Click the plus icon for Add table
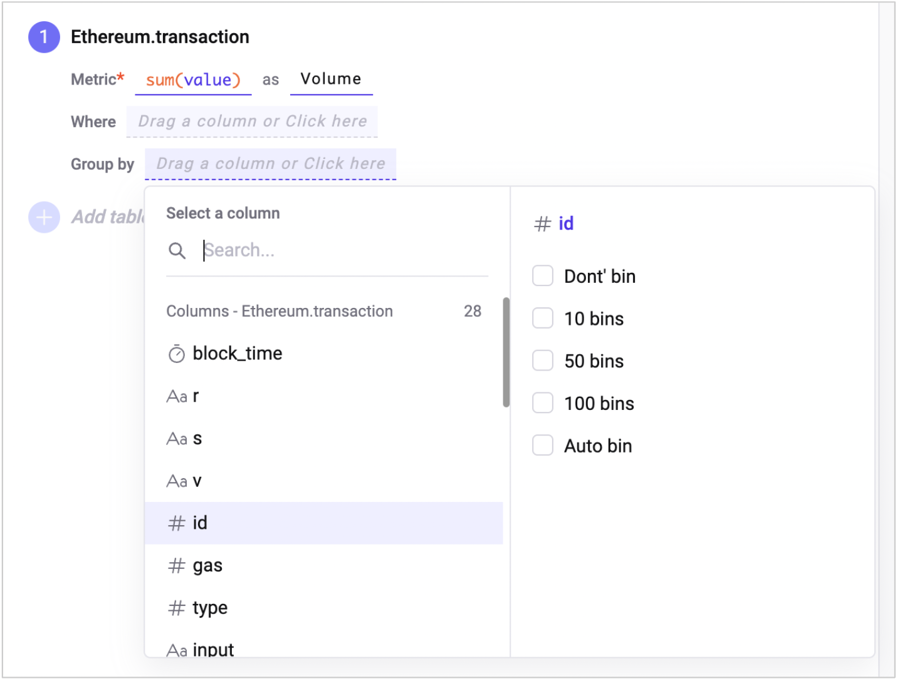Viewport: 900px width, 681px height. [x=44, y=217]
